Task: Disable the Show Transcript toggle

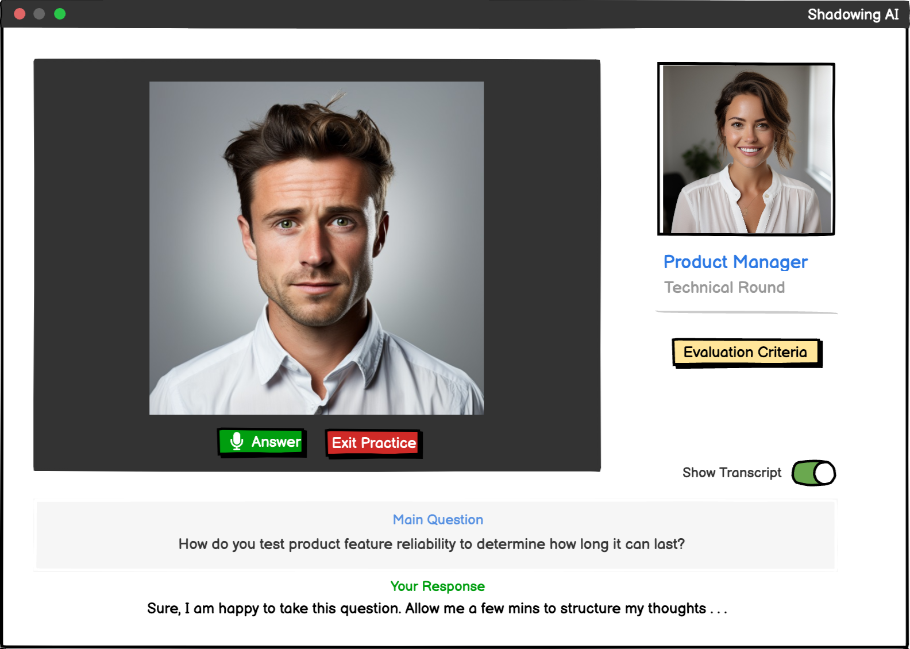Action: pos(813,472)
